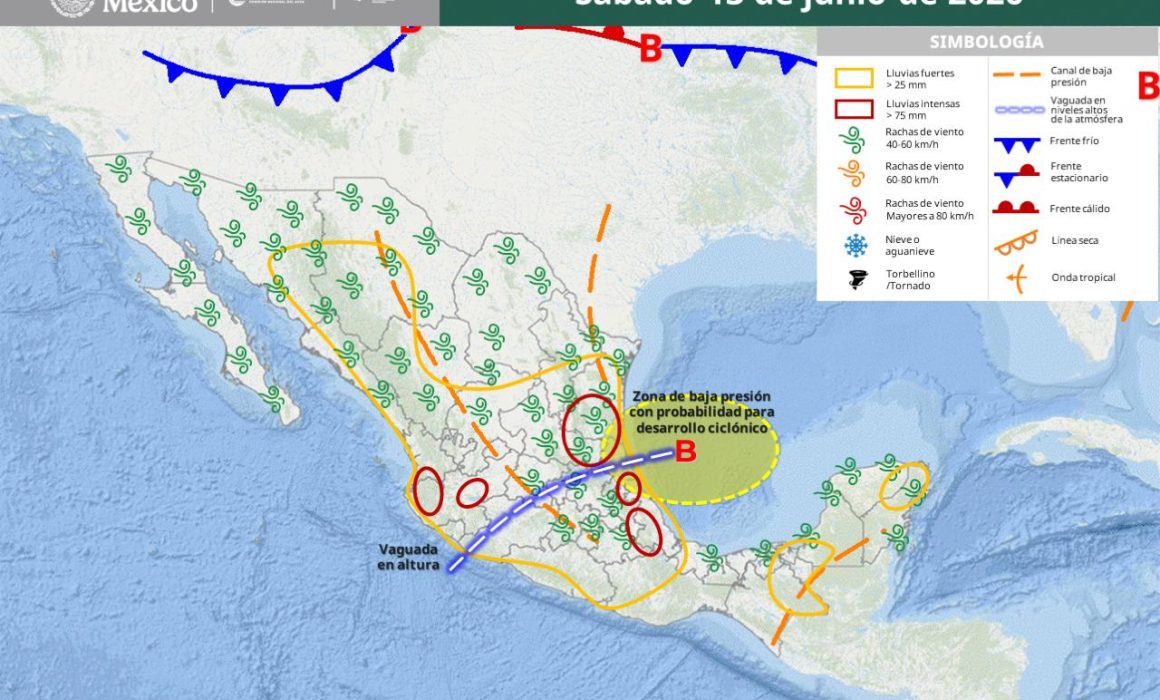Click the Onda tropical legend symbol
1160x700 pixels.
(1016, 278)
